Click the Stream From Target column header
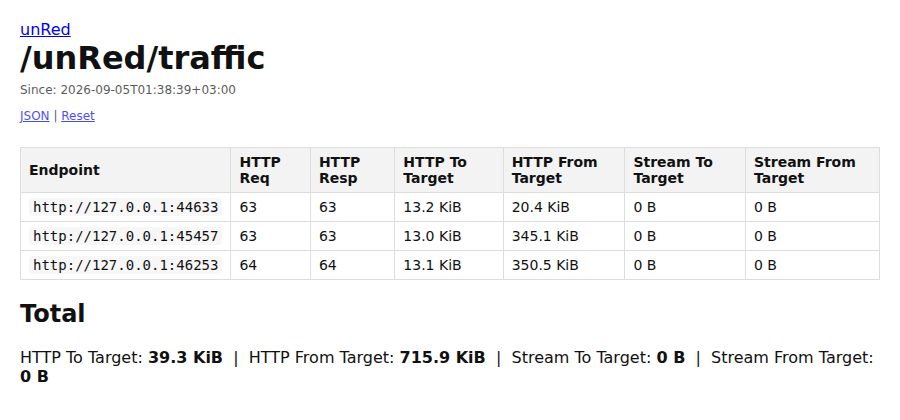 (812, 170)
